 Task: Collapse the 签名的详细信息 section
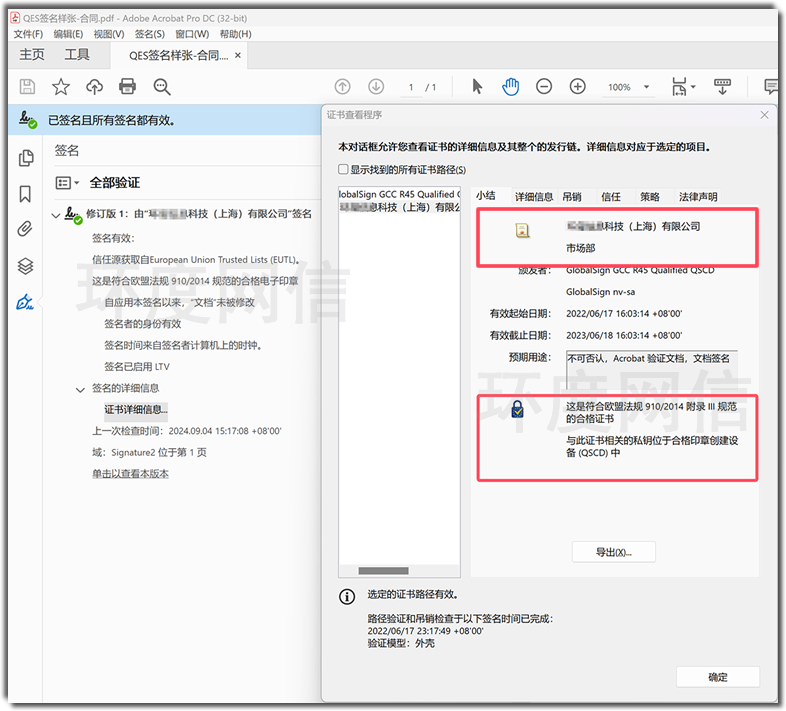pyautogui.click(x=80, y=390)
